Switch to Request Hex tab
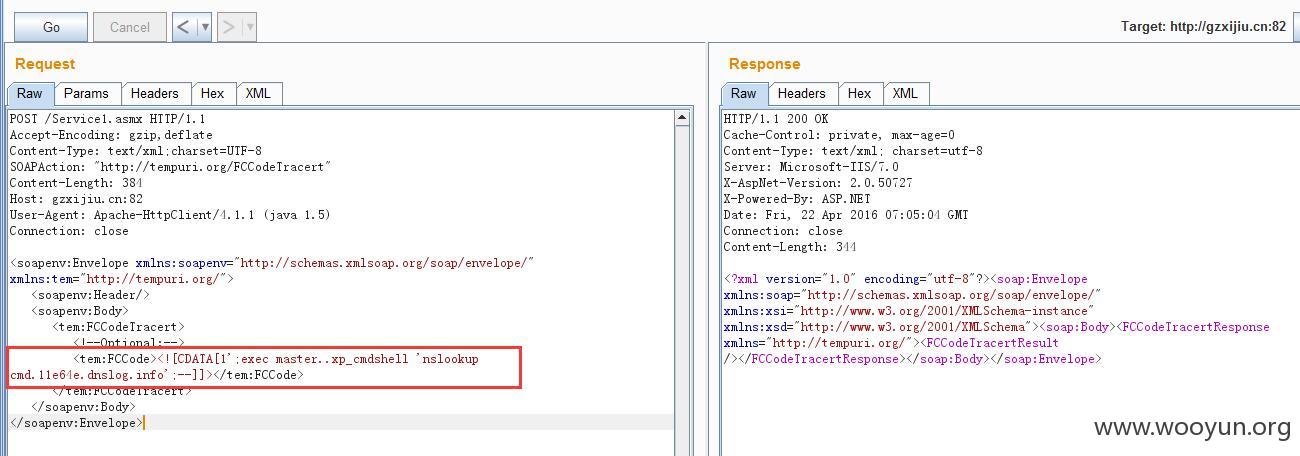Viewport: 1300px width, 456px height. pyautogui.click(x=212, y=93)
